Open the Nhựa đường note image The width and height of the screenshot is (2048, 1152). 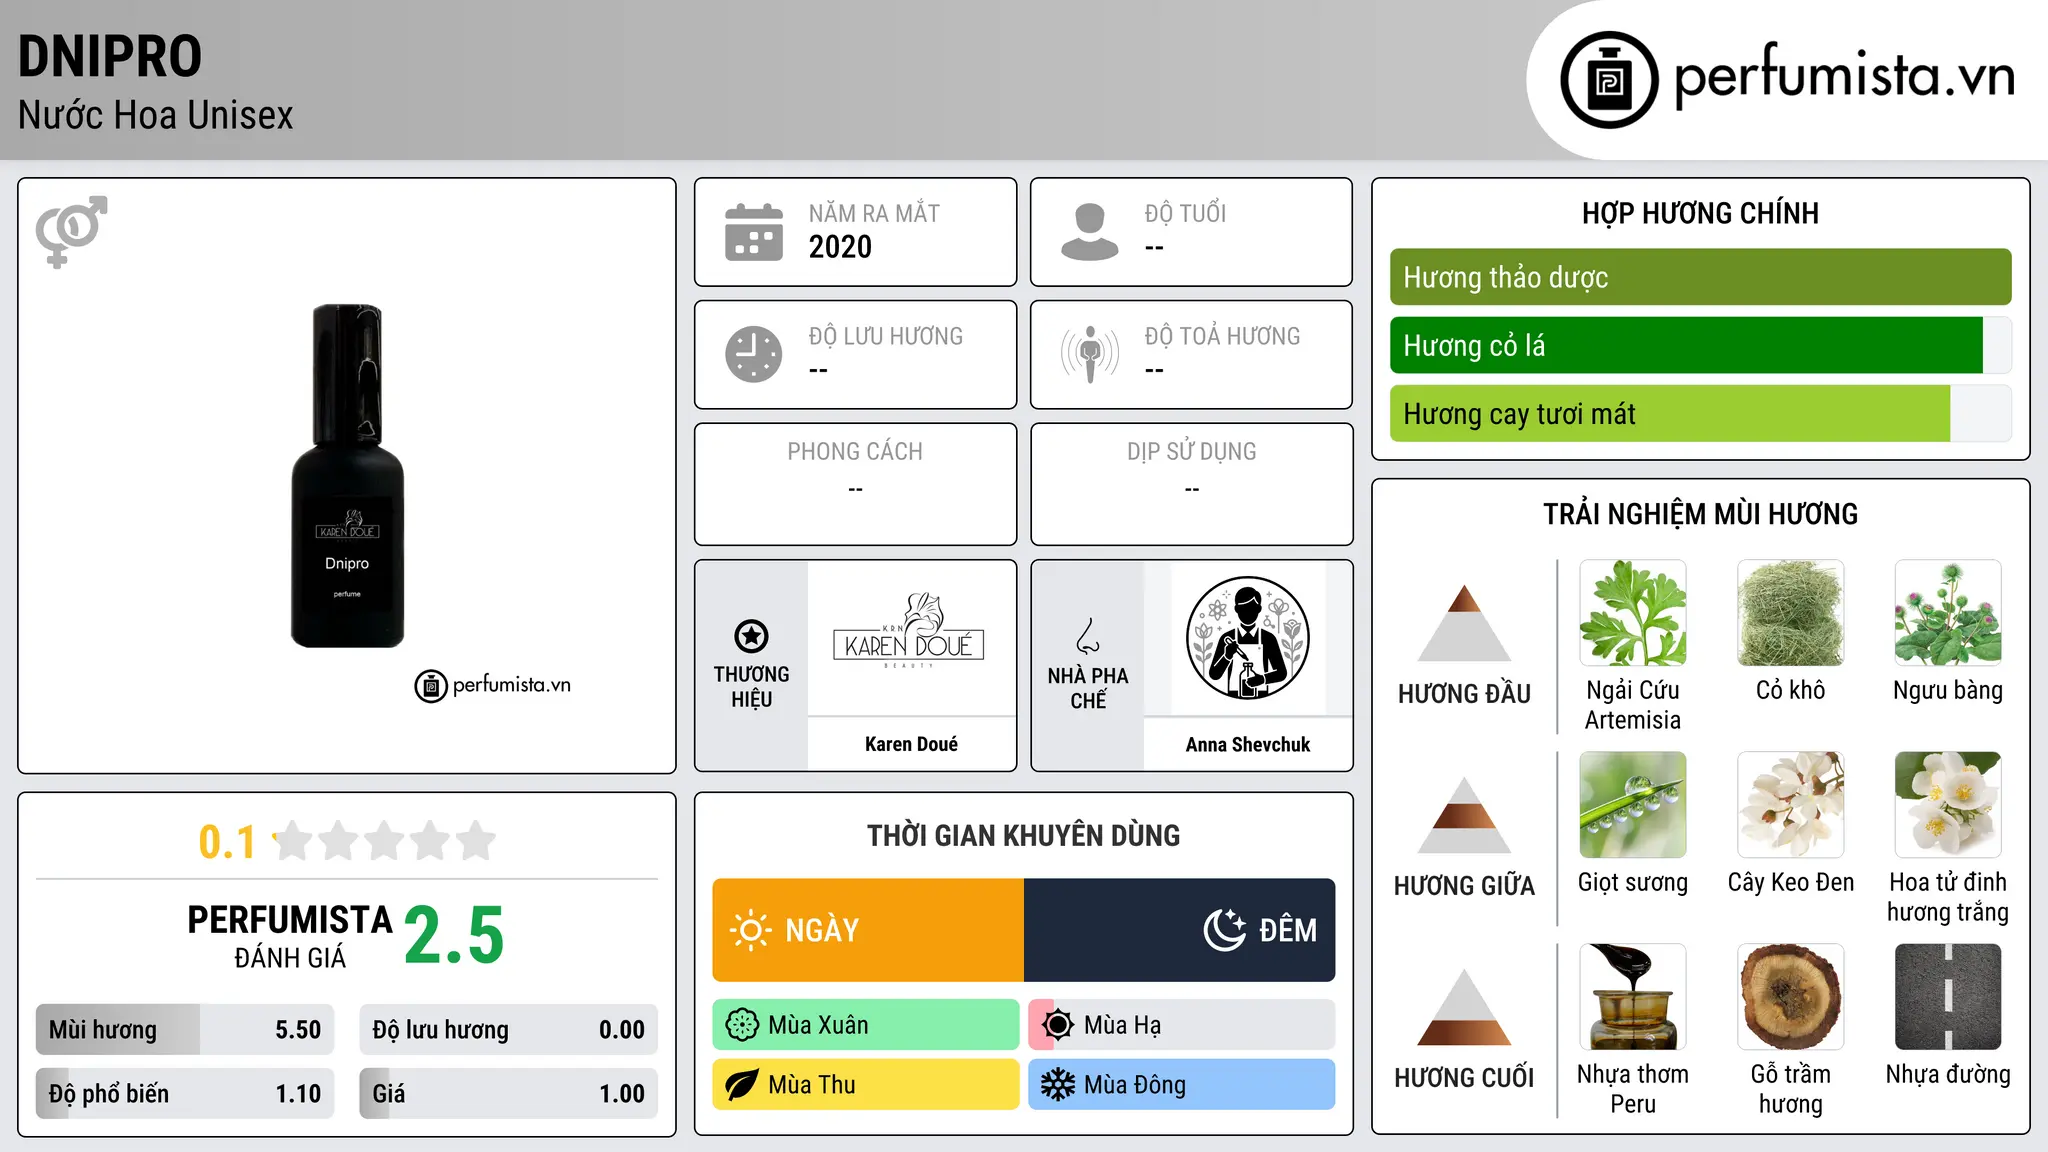click(1948, 997)
